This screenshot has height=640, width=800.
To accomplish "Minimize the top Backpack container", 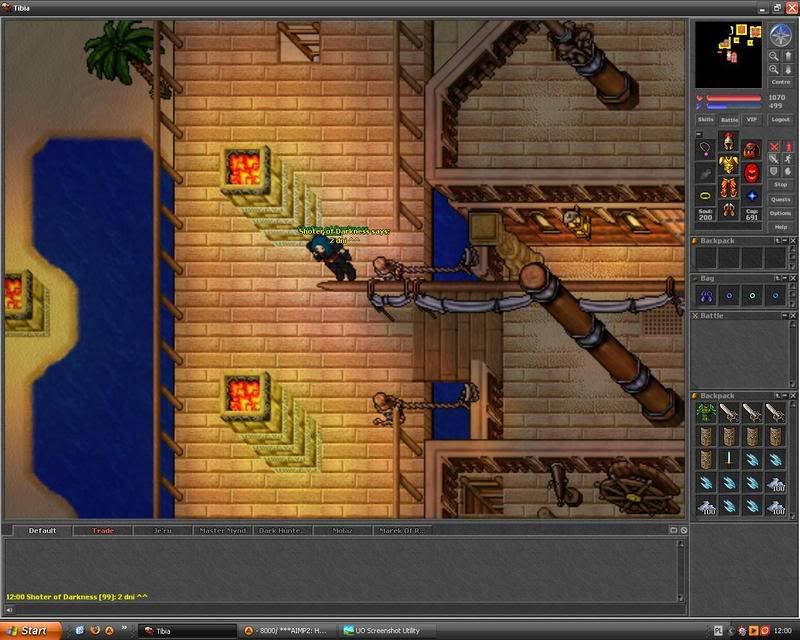I will (785, 240).
